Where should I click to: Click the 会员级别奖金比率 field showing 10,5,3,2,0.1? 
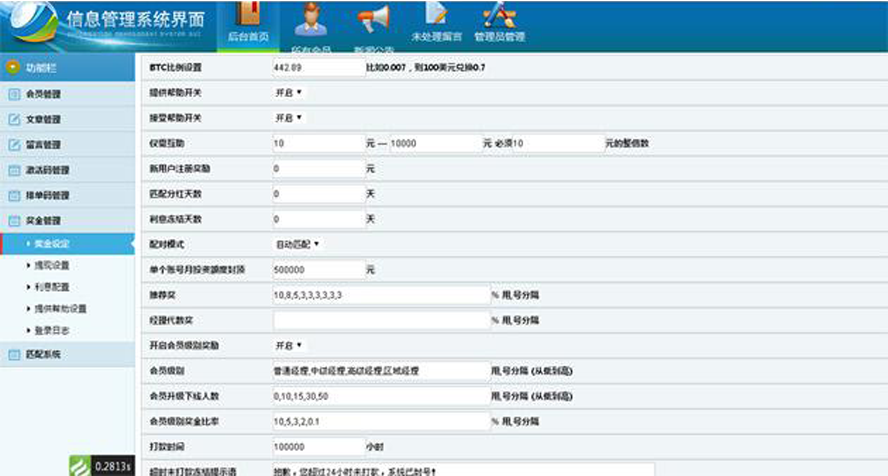point(381,421)
